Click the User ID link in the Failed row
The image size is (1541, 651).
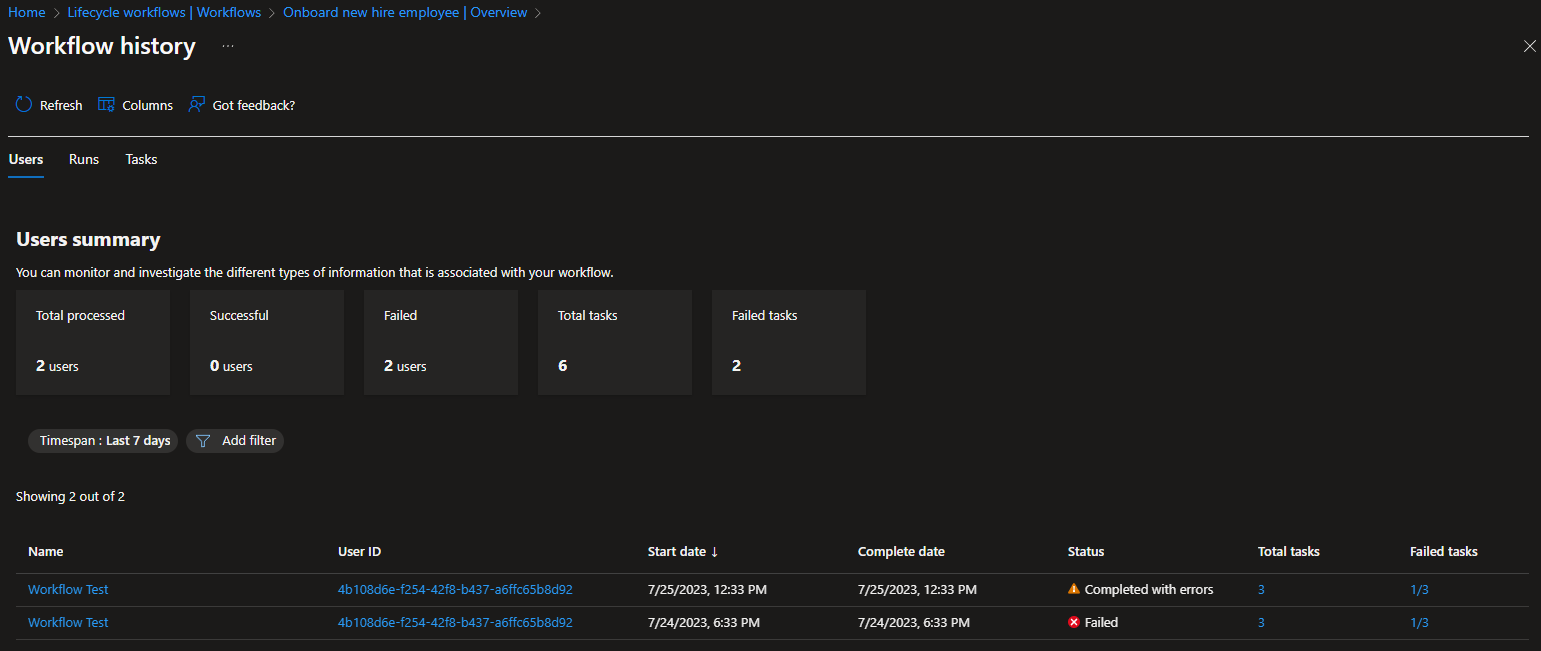pyautogui.click(x=455, y=622)
